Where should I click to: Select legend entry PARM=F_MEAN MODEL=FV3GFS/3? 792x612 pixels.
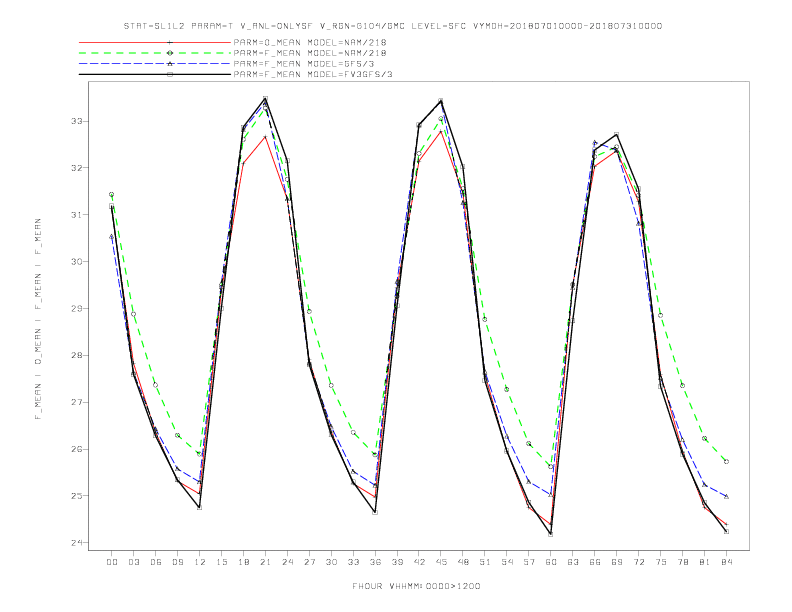click(313, 74)
